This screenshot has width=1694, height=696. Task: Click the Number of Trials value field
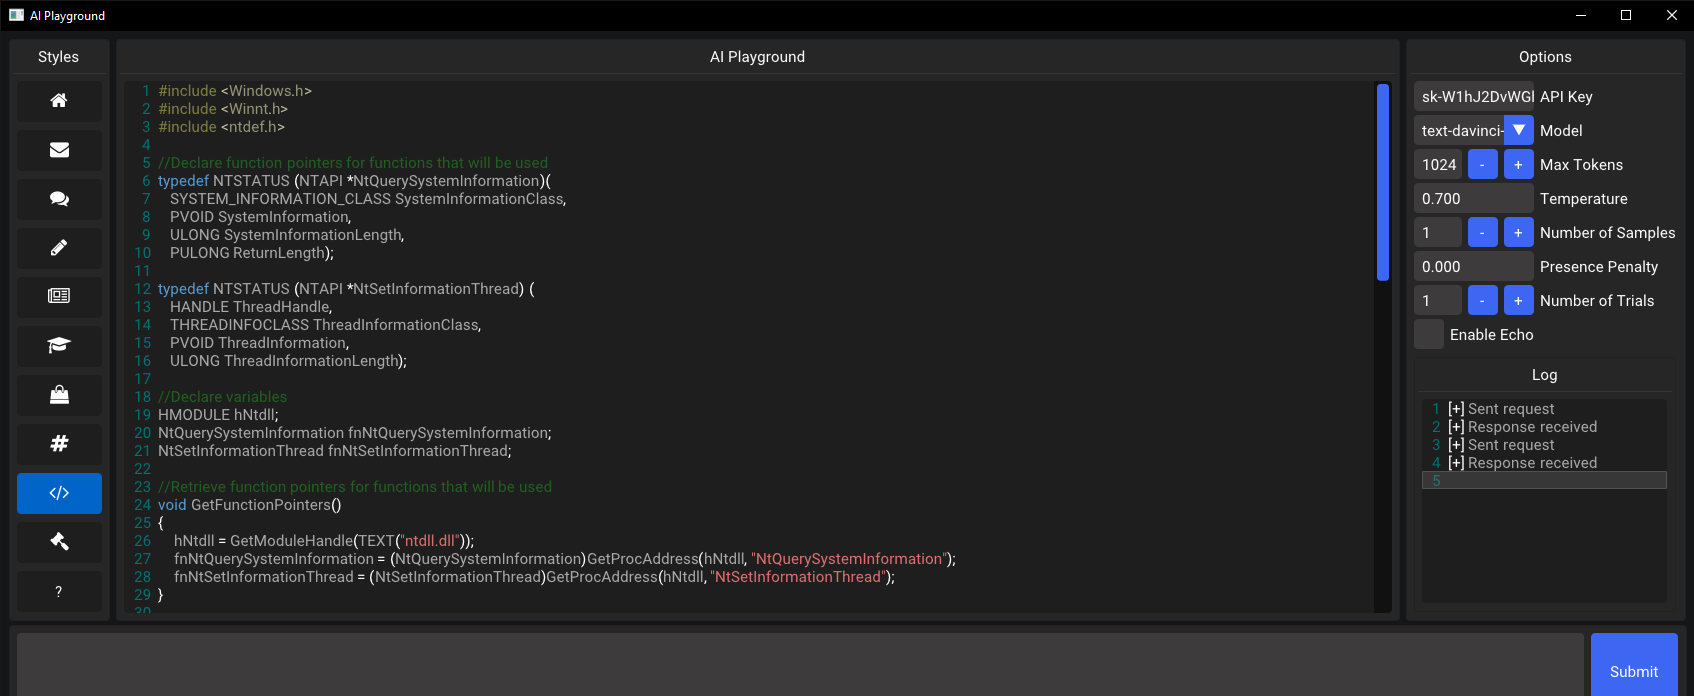pyautogui.click(x=1438, y=300)
